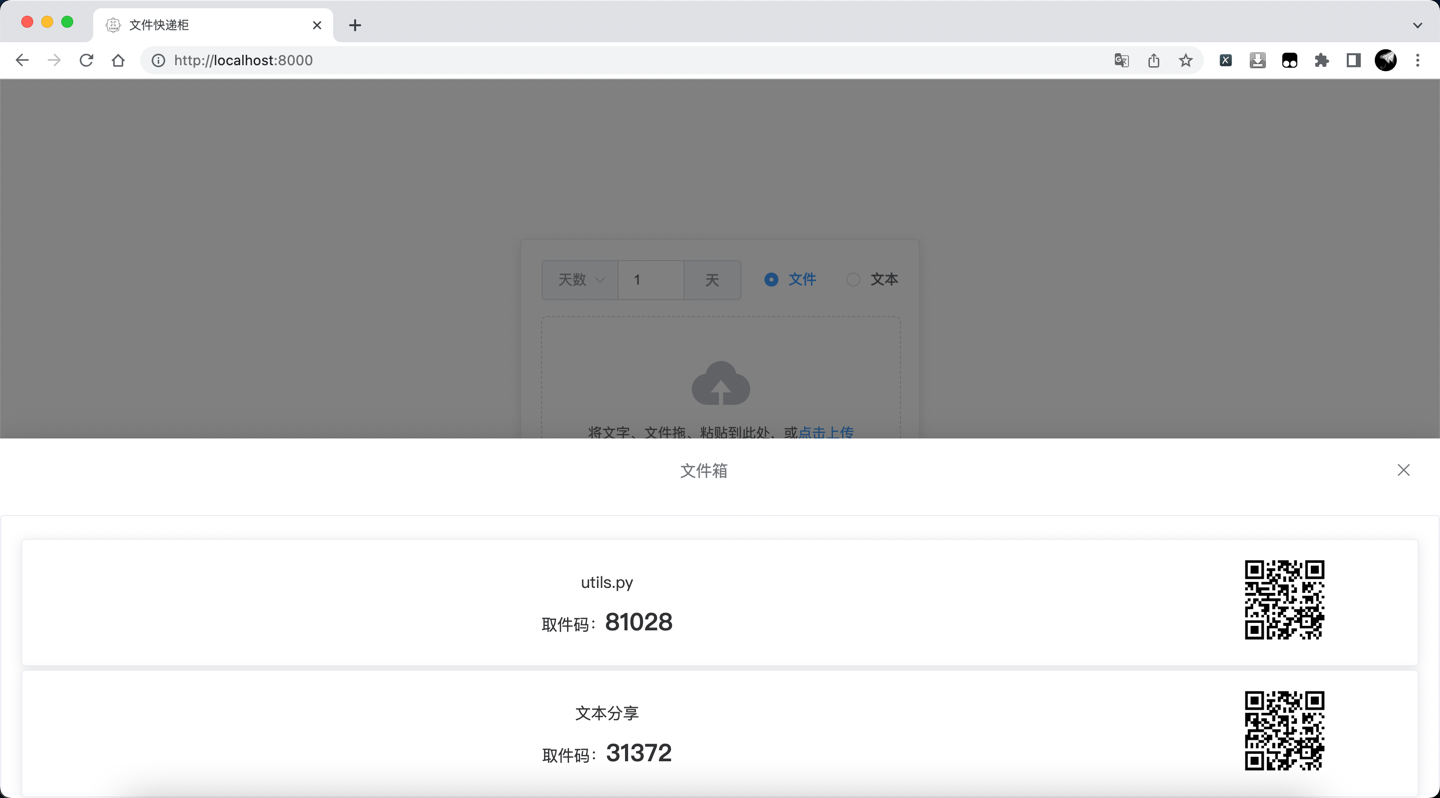Image resolution: width=1440 pixels, height=798 pixels.
Task: Open the site information icon in address bar
Action: click(157, 60)
